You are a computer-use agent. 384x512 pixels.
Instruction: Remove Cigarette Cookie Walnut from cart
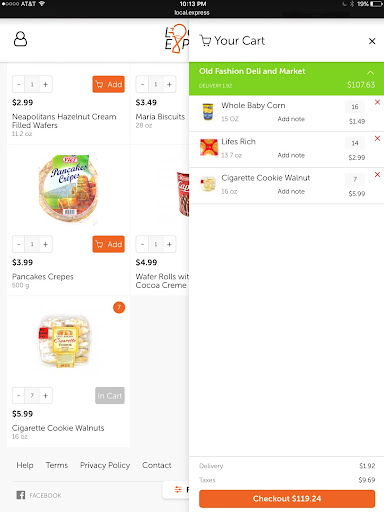[x=377, y=174]
